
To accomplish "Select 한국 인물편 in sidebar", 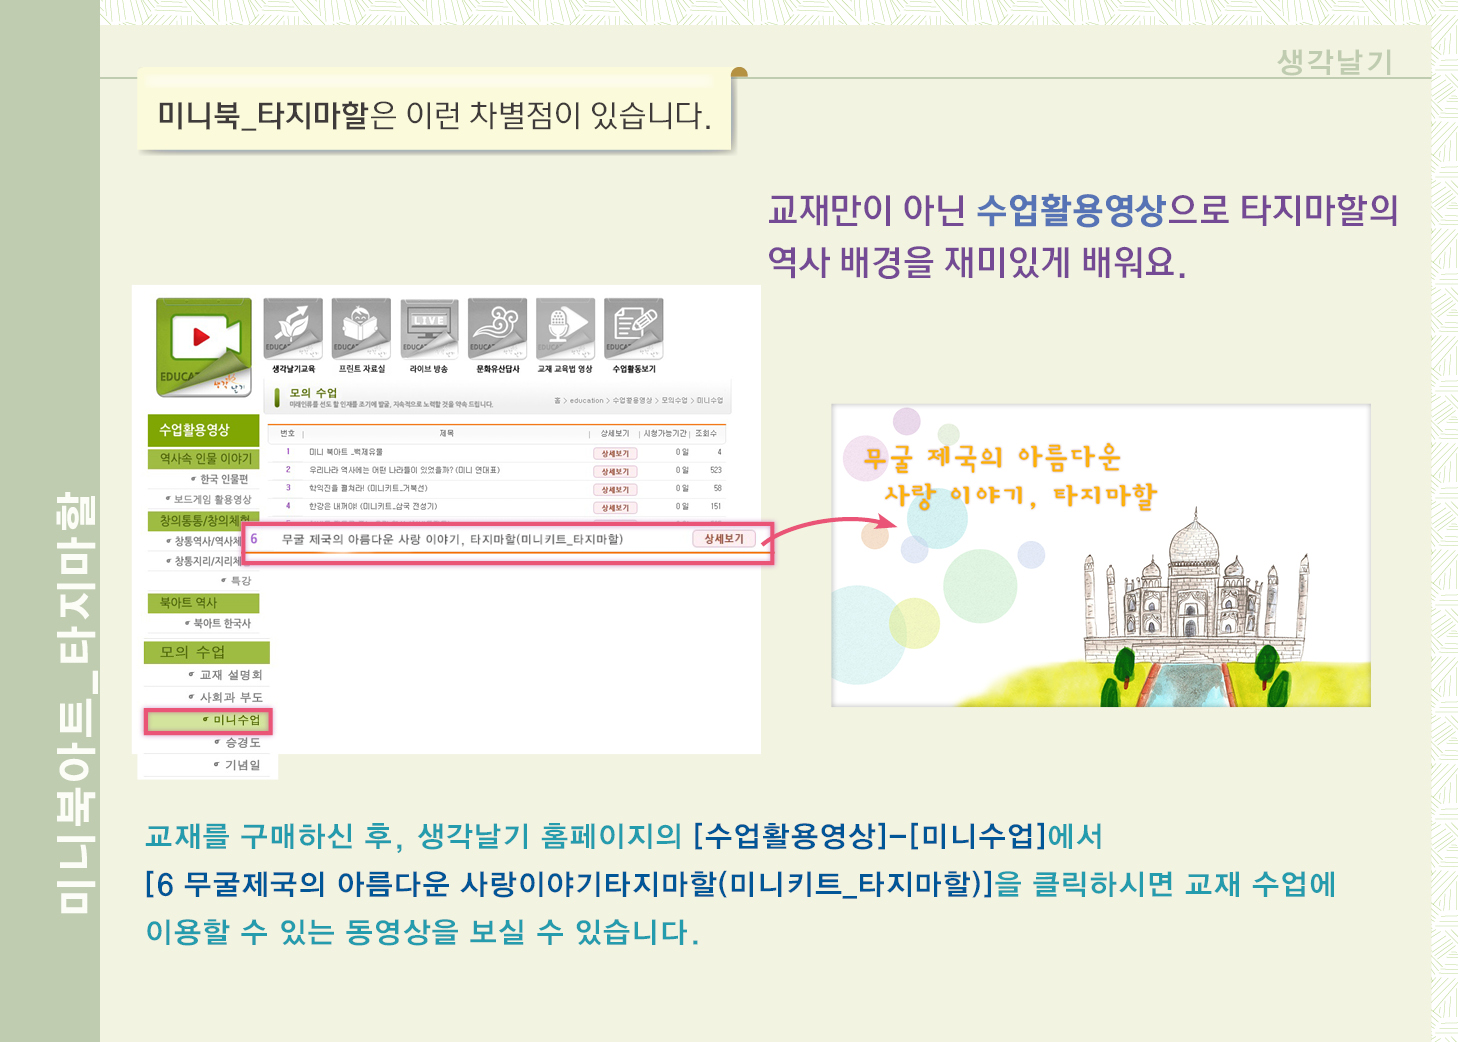I will pyautogui.click(x=224, y=479).
